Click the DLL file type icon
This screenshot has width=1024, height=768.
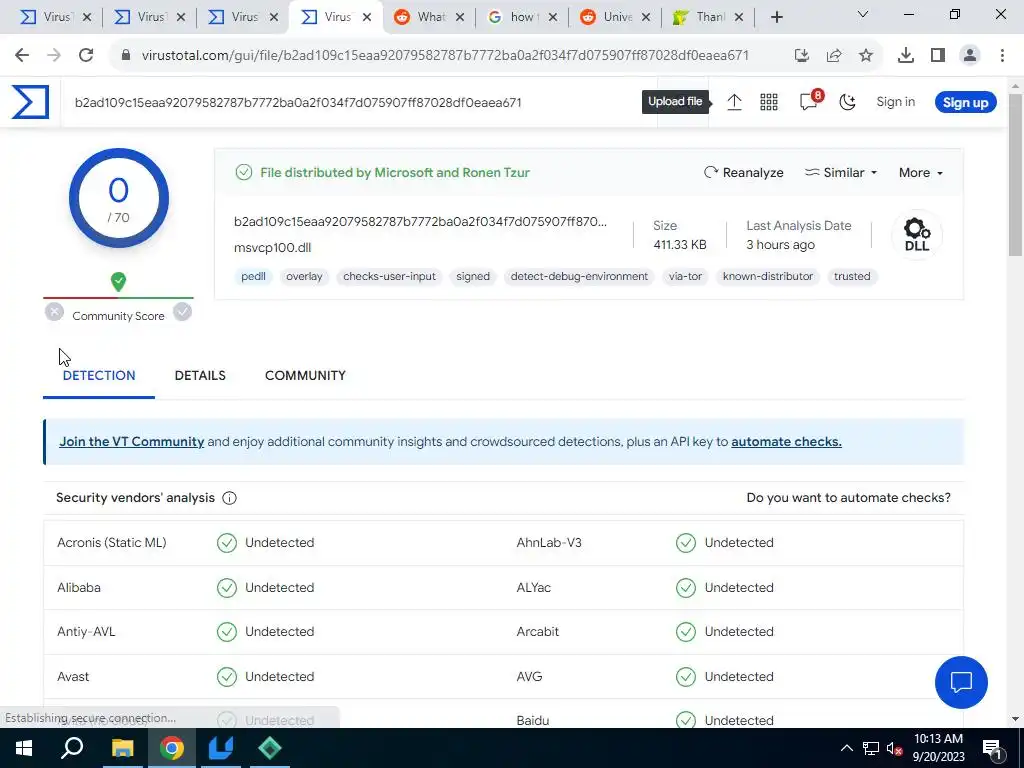point(916,235)
